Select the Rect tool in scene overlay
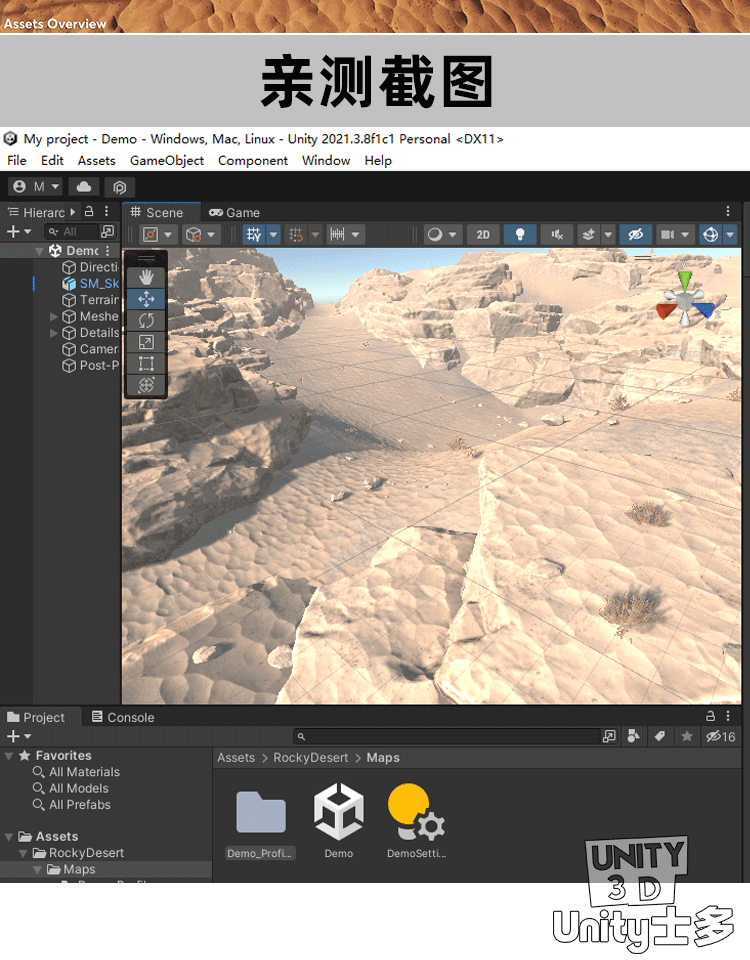 pos(146,363)
